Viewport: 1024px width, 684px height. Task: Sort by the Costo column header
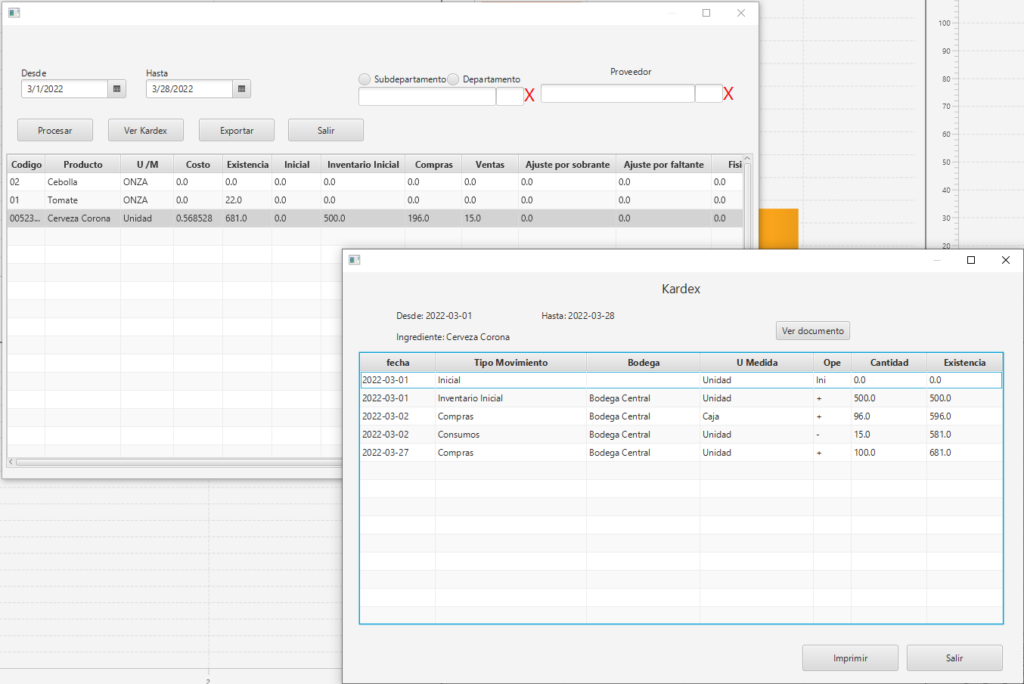(x=198, y=165)
